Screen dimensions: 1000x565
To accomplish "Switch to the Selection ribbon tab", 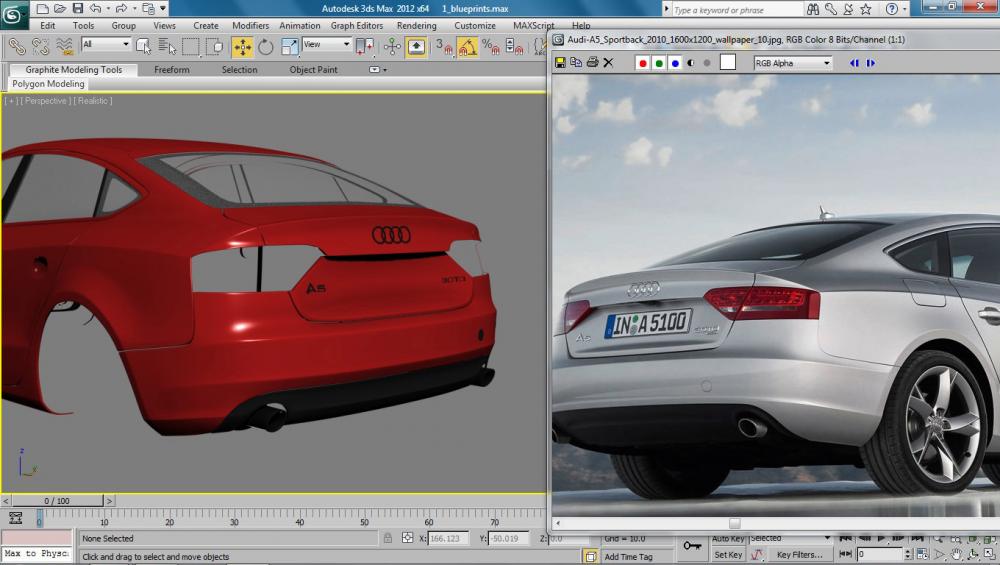I will (239, 70).
